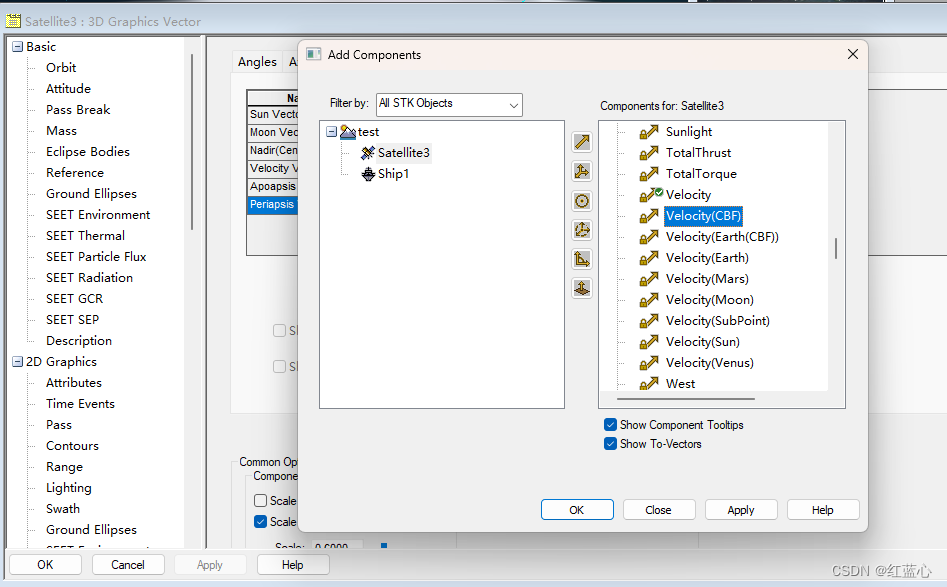Click the Sunlight vector icon
The height and width of the screenshot is (587, 947).
(x=649, y=132)
